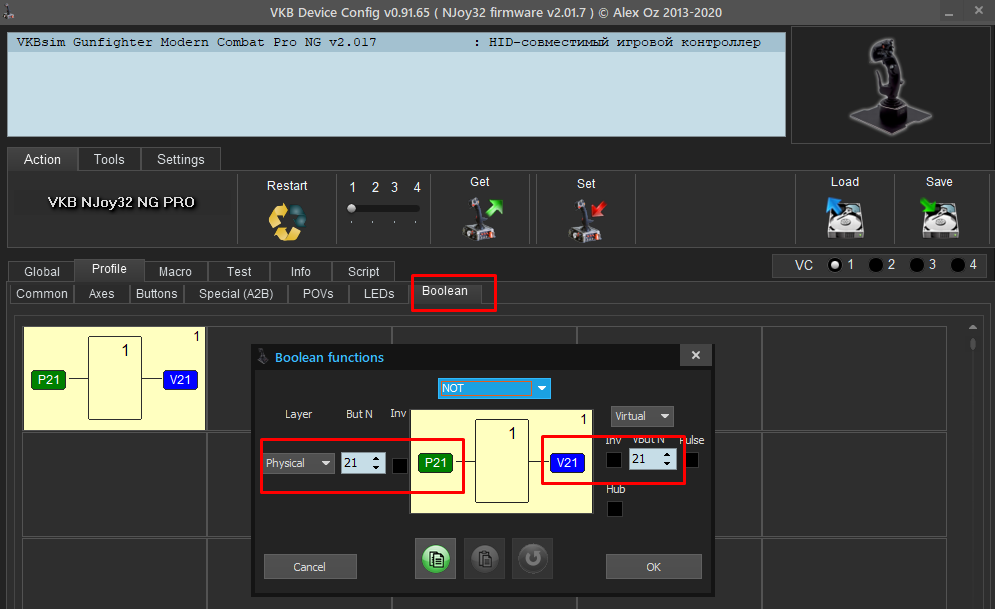Click the Get settings from joystick icon
The image size is (995, 609).
(x=482, y=218)
